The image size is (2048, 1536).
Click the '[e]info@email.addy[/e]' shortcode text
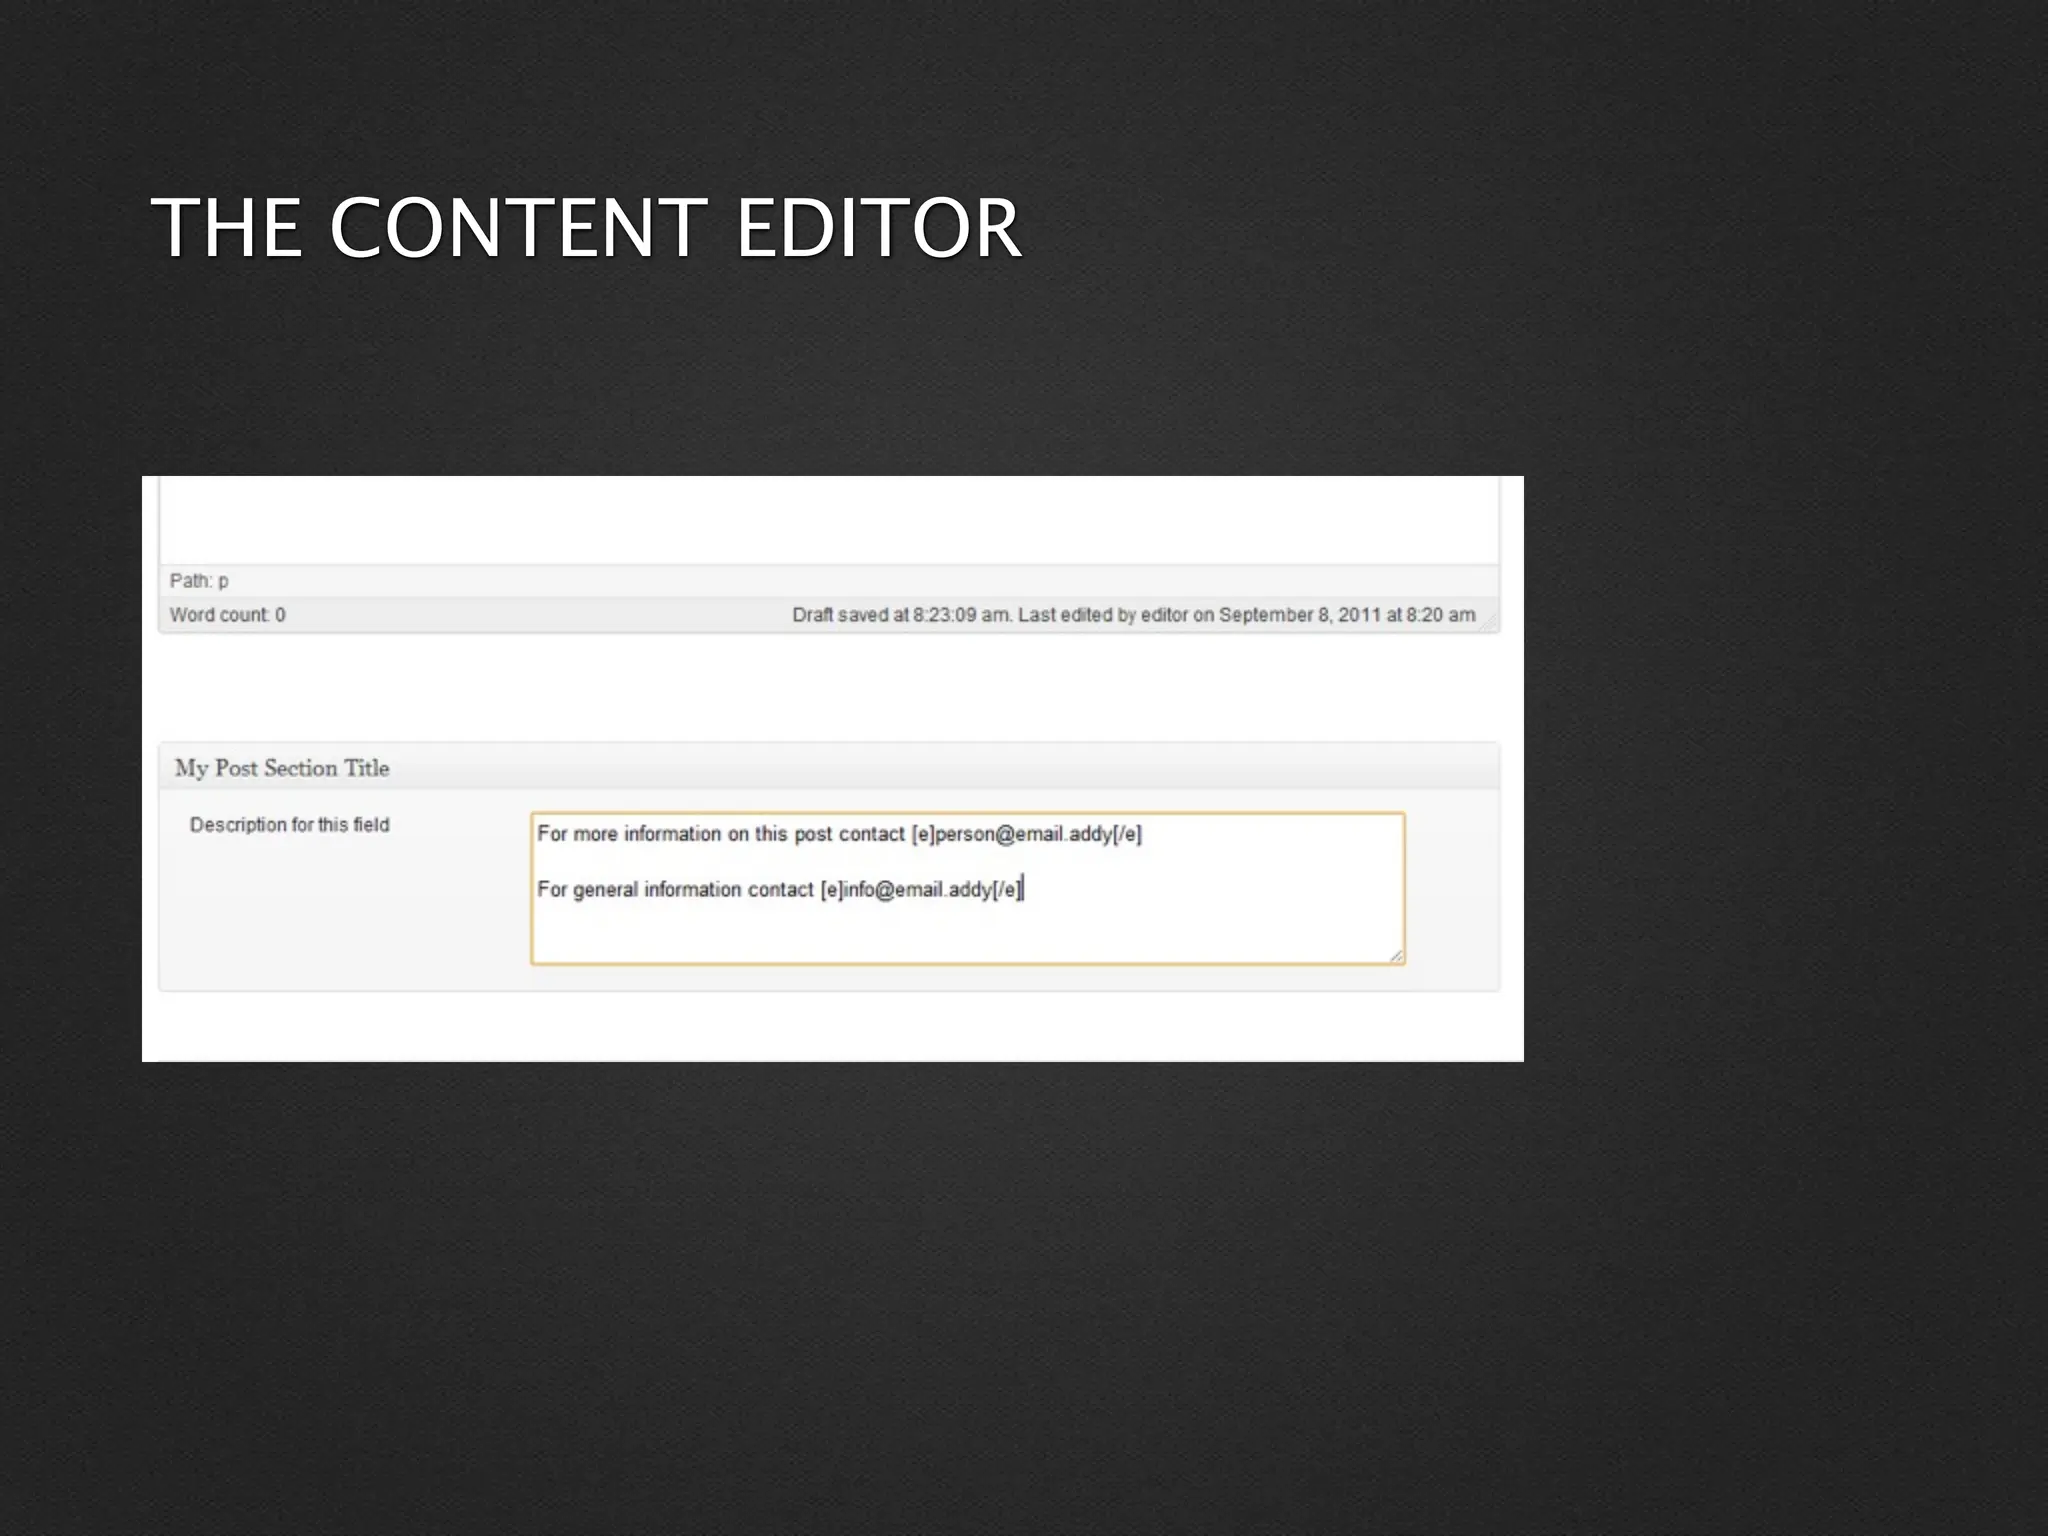pos(921,889)
